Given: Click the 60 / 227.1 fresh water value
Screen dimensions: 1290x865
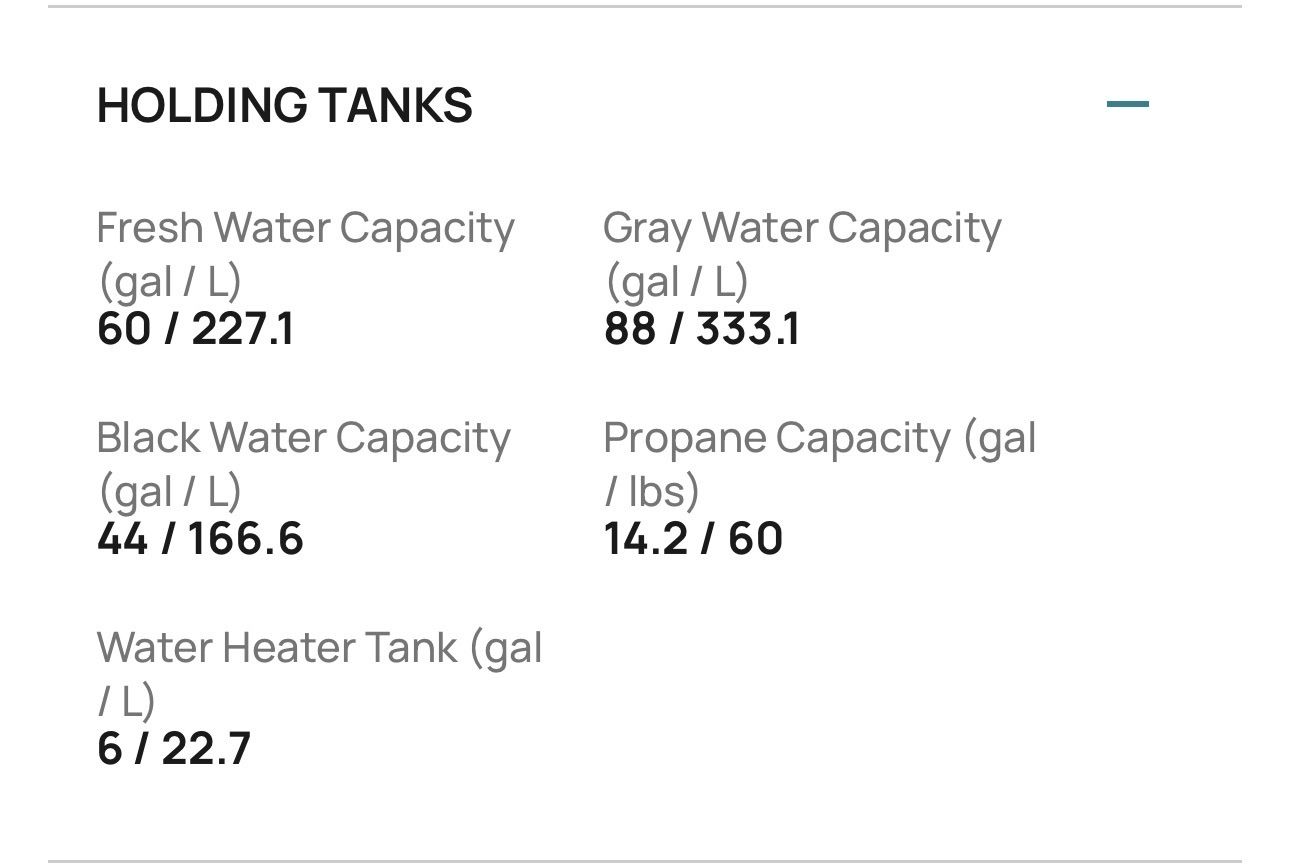Looking at the screenshot, I should [196, 330].
